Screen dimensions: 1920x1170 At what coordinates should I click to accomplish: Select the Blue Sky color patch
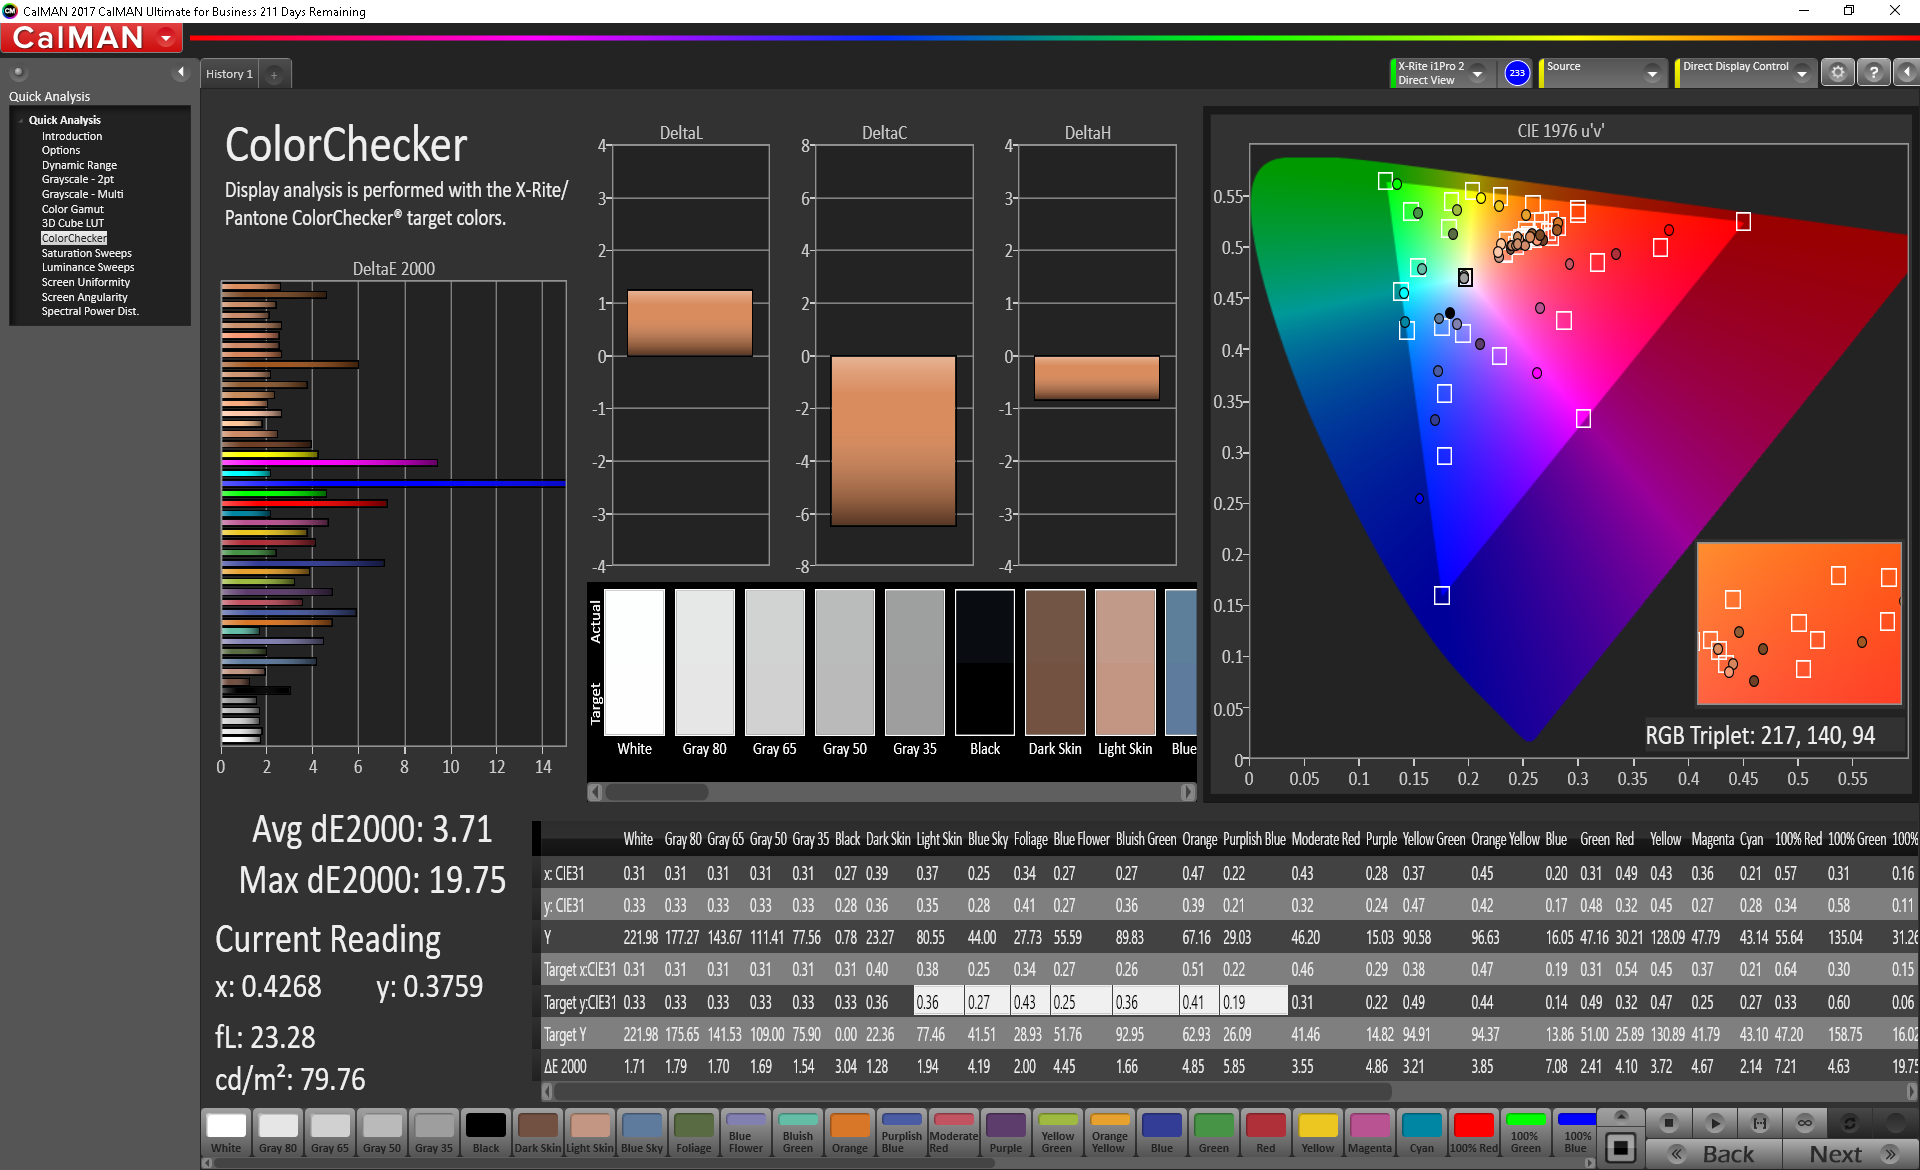[x=642, y=1133]
